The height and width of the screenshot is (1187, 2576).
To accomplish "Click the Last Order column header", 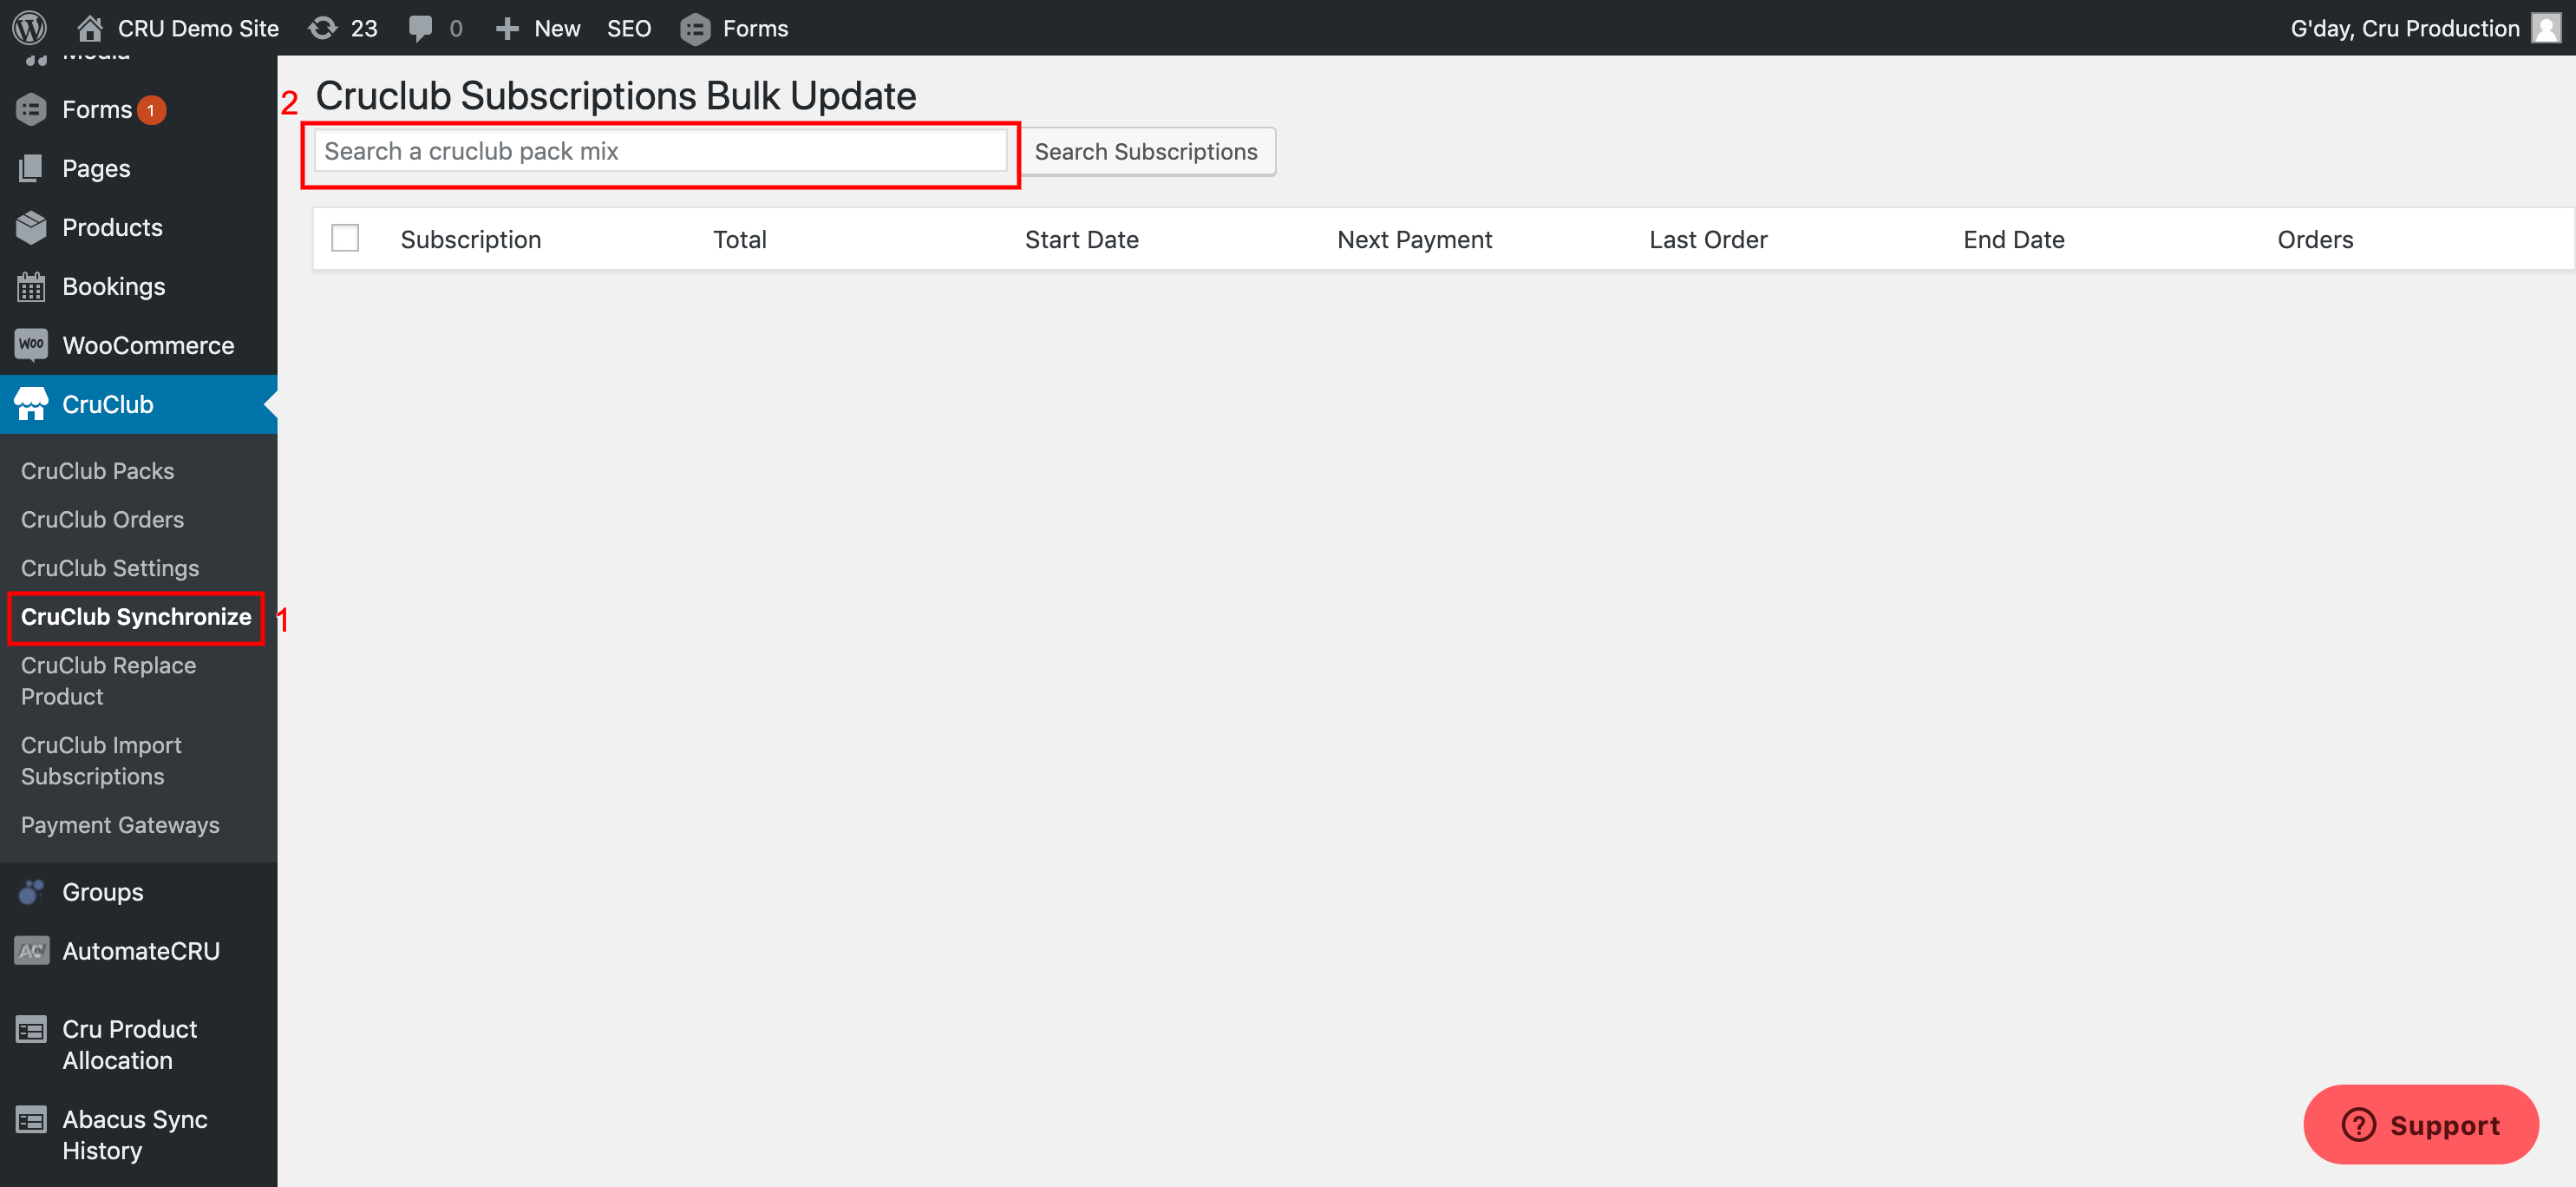I will point(1708,239).
